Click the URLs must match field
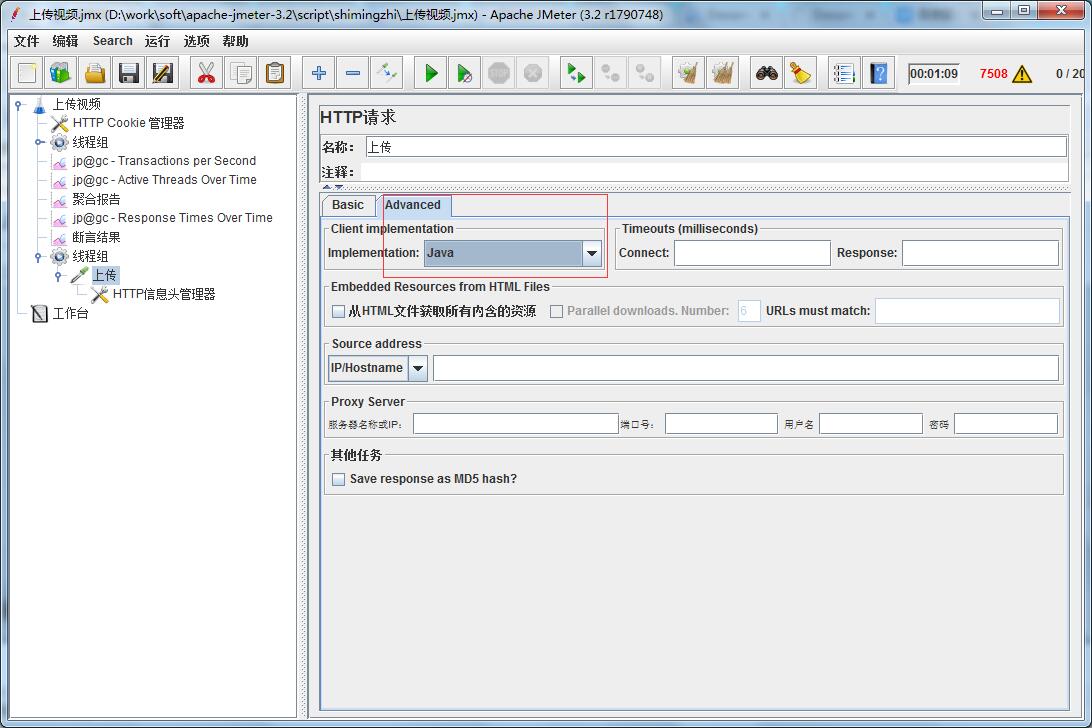This screenshot has width=1092, height=728. 967,311
